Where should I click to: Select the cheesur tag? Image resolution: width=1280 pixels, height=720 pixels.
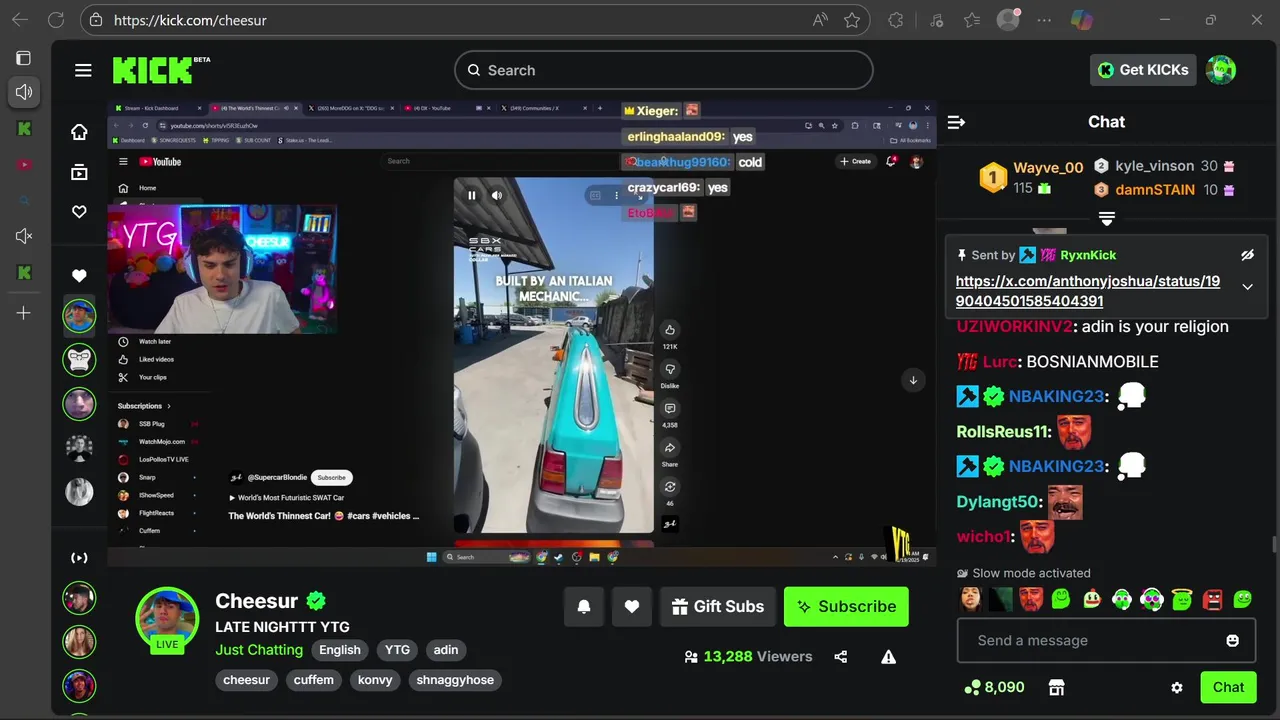(247, 680)
